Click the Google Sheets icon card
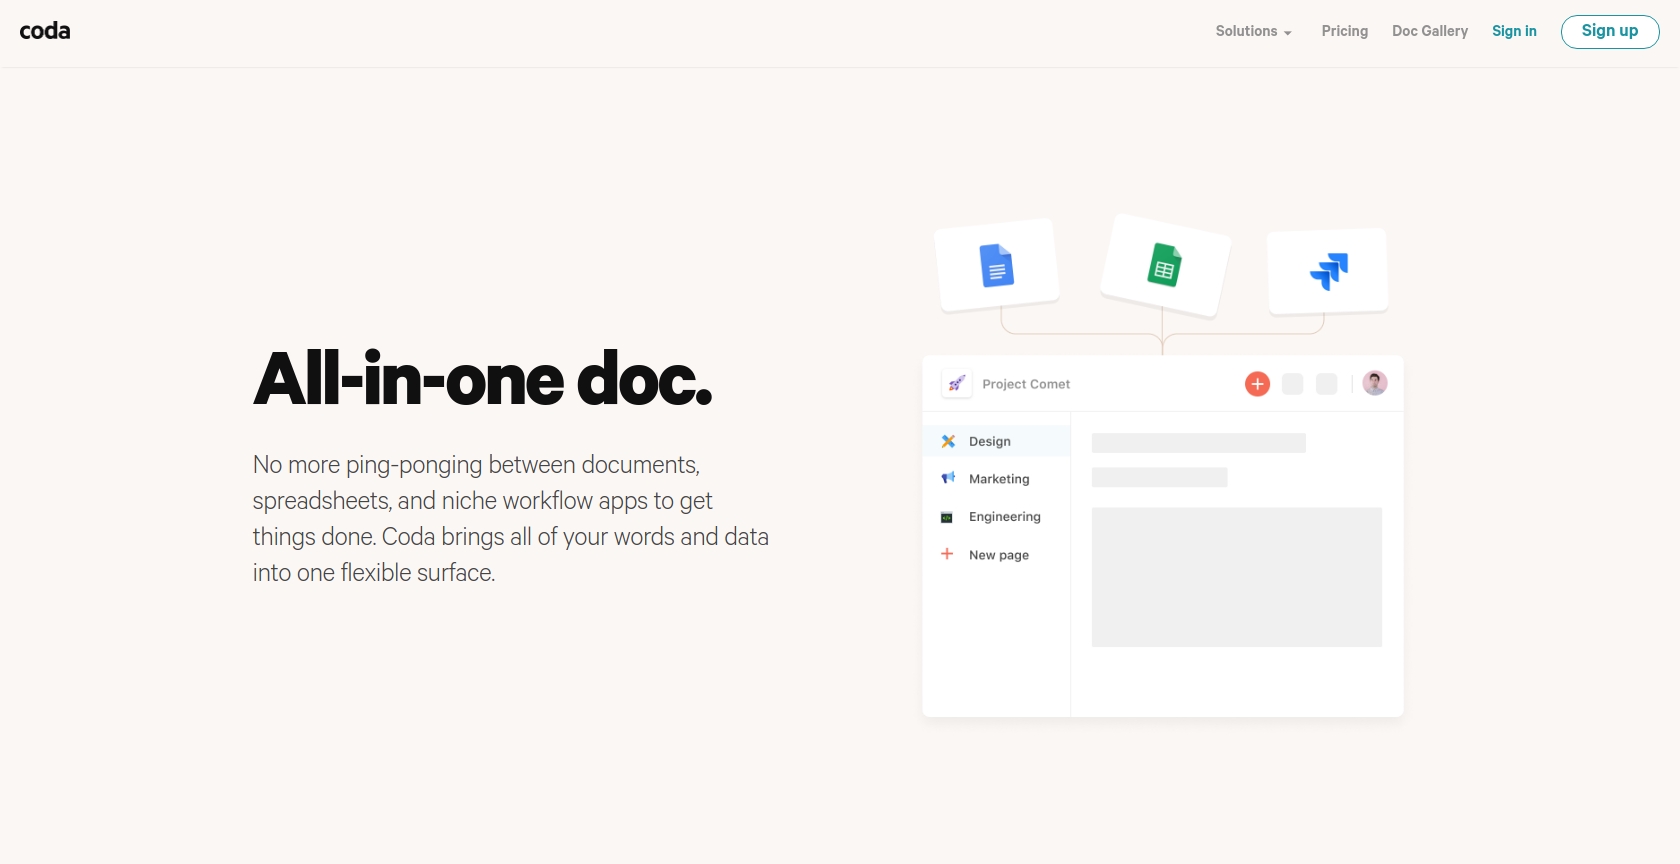Screen dimensions: 1680x864 [1165, 265]
